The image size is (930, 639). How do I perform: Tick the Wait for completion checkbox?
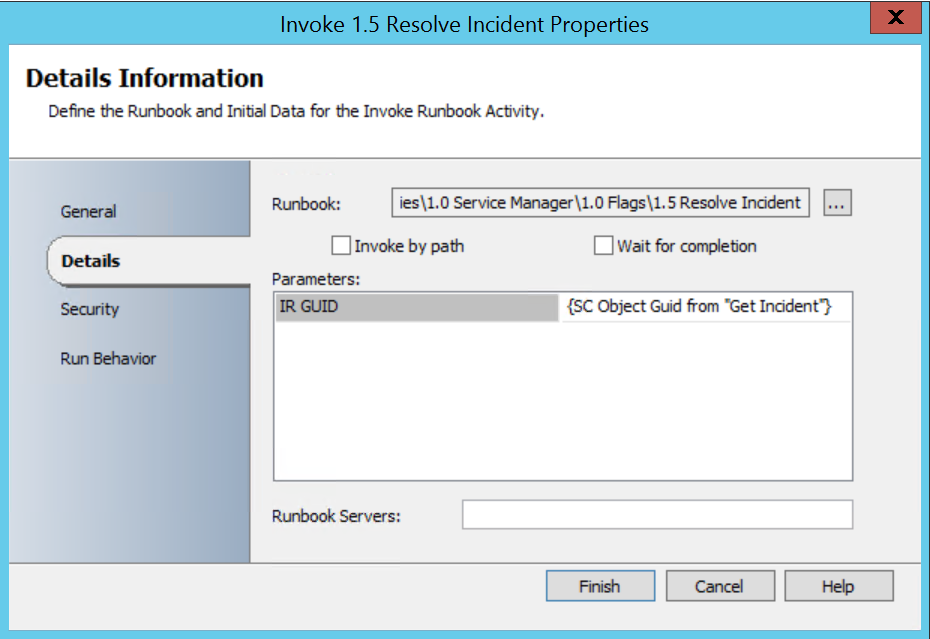pos(603,246)
